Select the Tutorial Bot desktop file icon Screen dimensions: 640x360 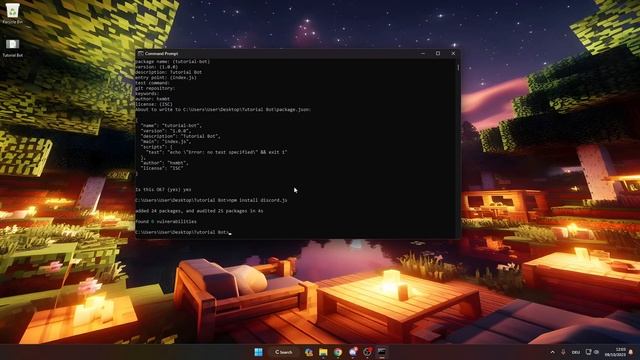point(12,48)
